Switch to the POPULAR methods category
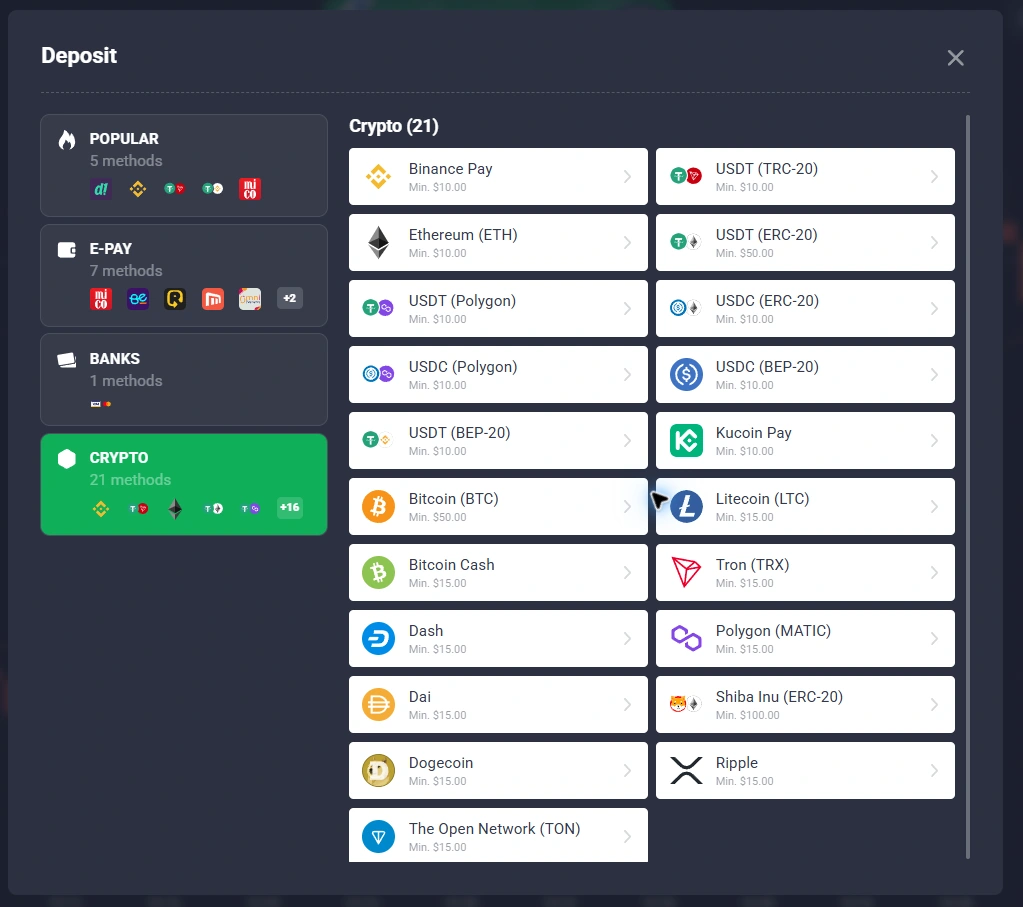This screenshot has height=907, width=1023. tap(184, 165)
